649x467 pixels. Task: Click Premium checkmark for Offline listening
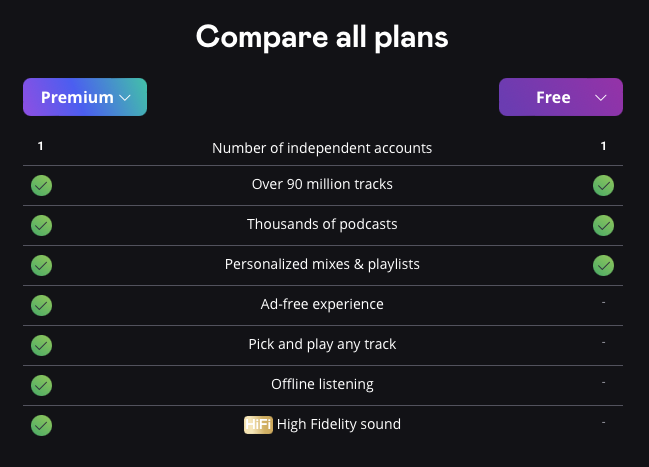tap(41, 385)
